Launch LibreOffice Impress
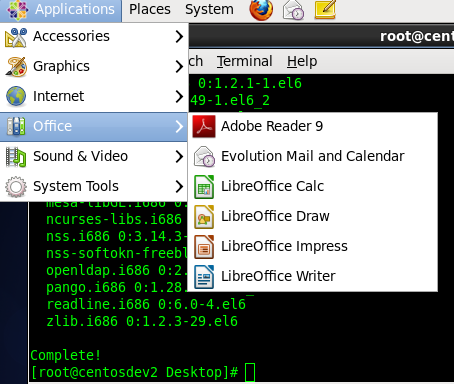Image resolution: width=454 pixels, height=384 pixels. pos(313,246)
